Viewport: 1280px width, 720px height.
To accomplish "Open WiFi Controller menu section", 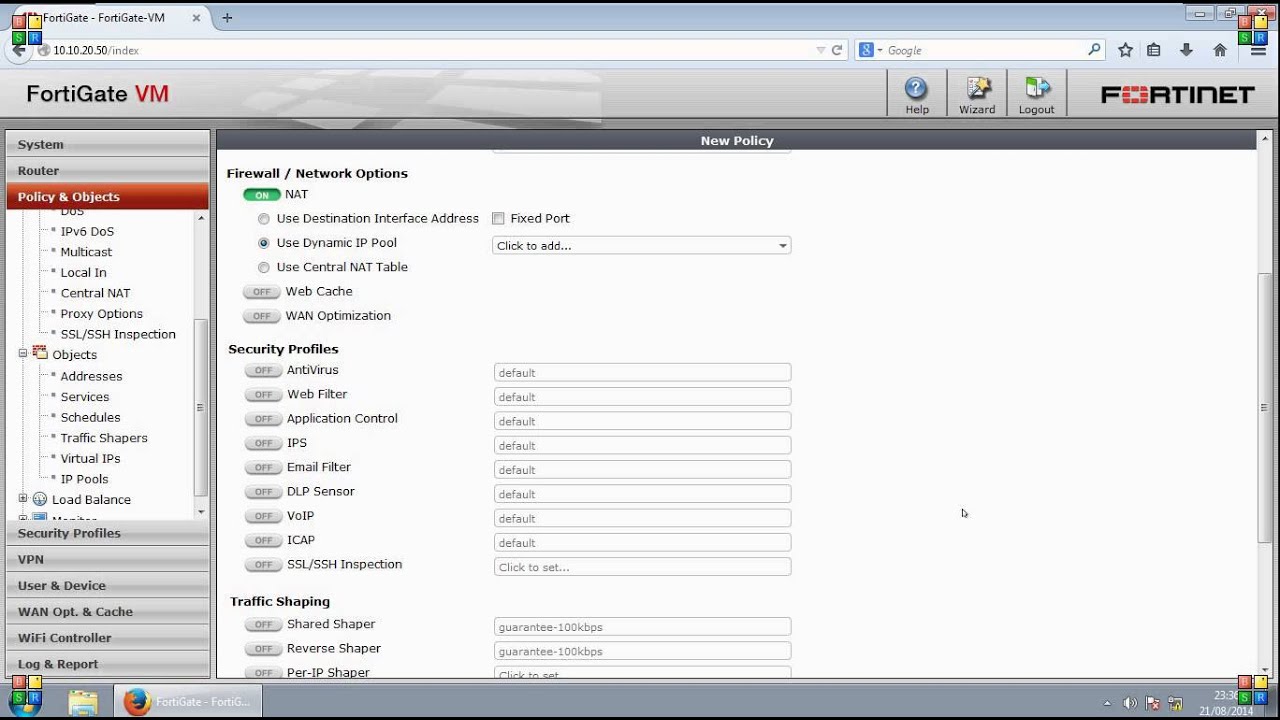I will 108,637.
